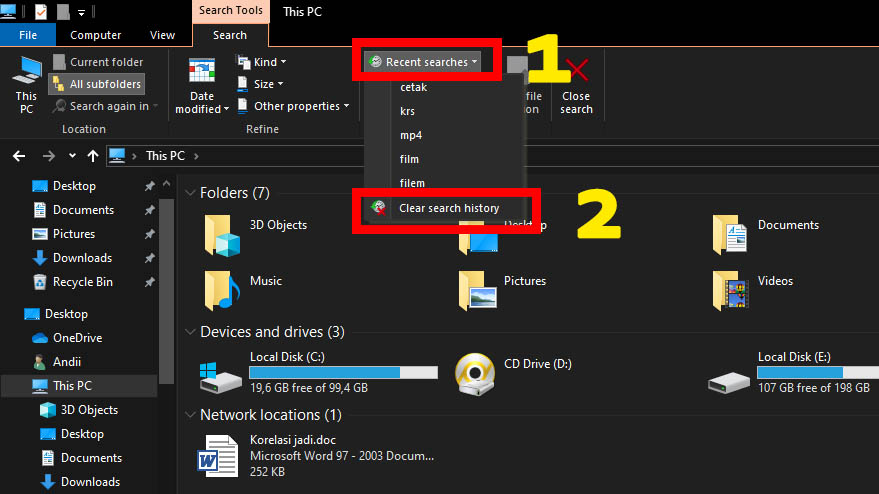Viewport: 879px width, 494px height.
Task: Select the 3D Objects folder icon
Action: 222,236
